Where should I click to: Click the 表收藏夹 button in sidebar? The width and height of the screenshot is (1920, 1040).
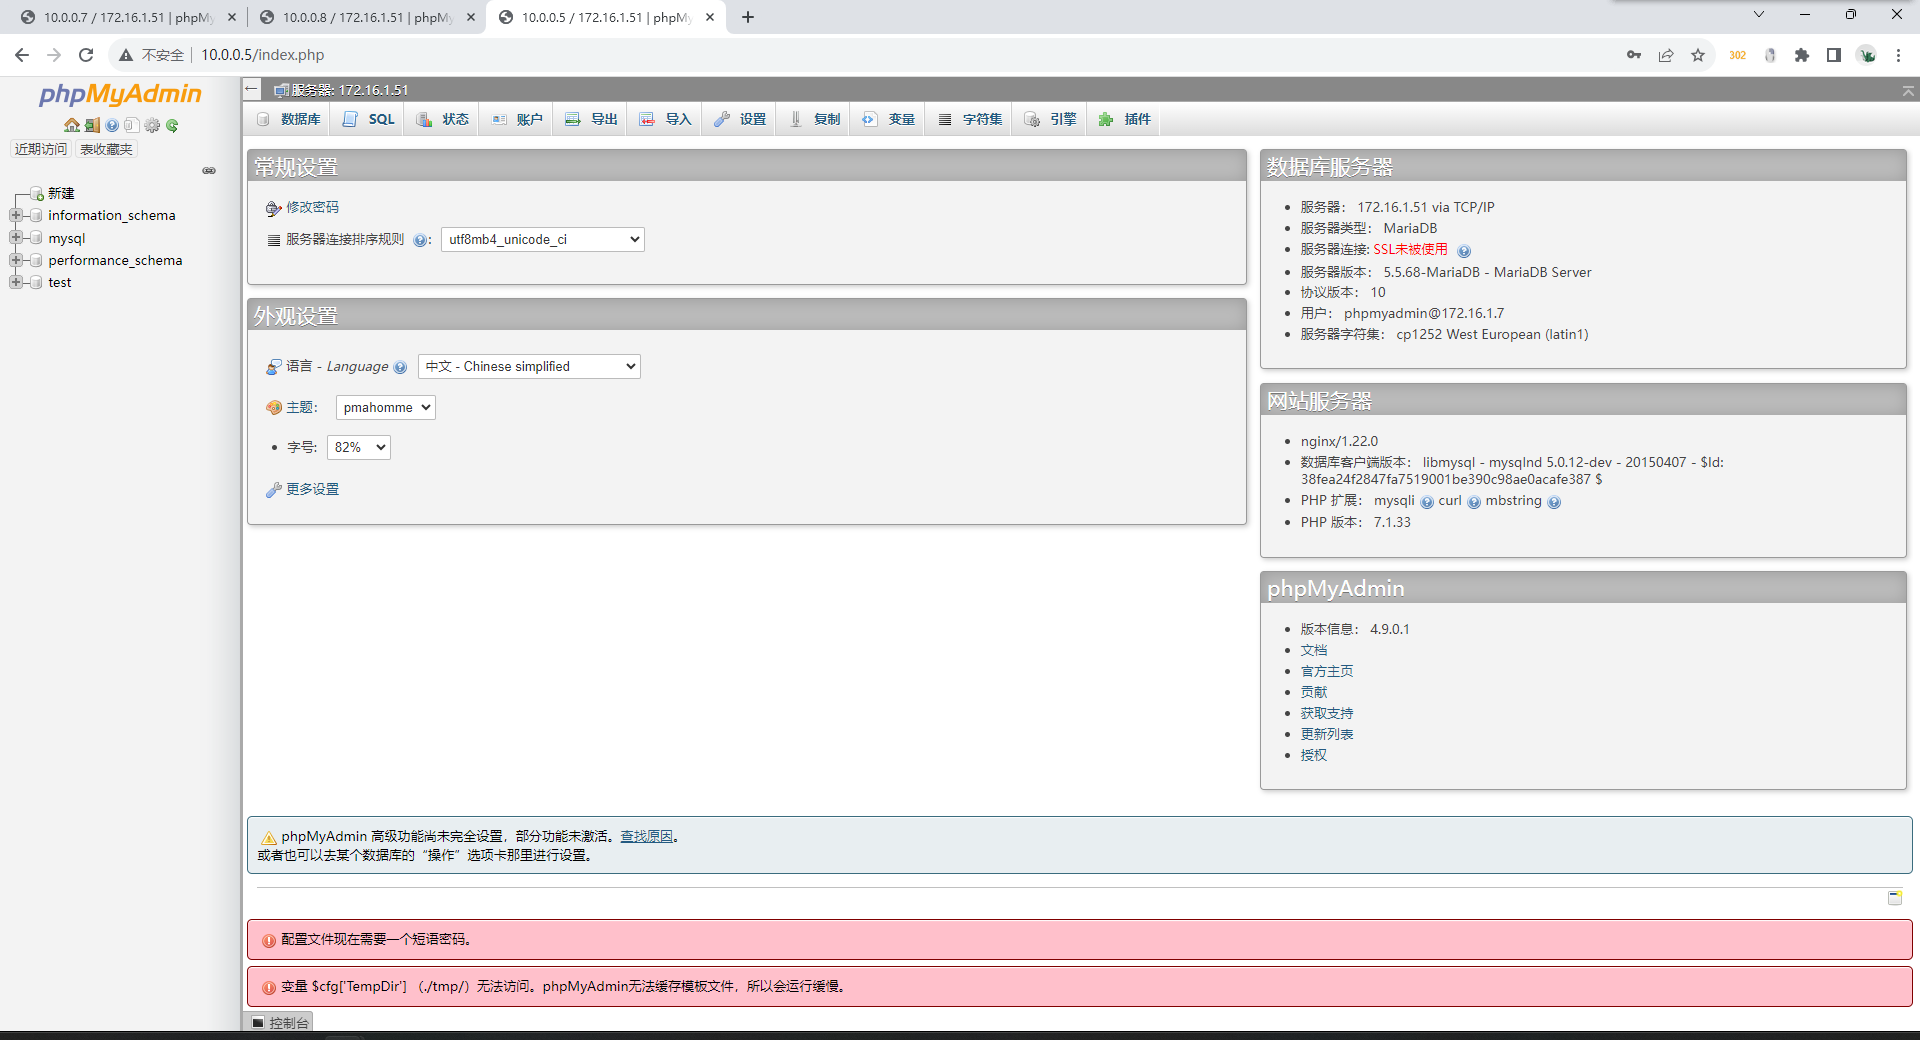point(106,149)
